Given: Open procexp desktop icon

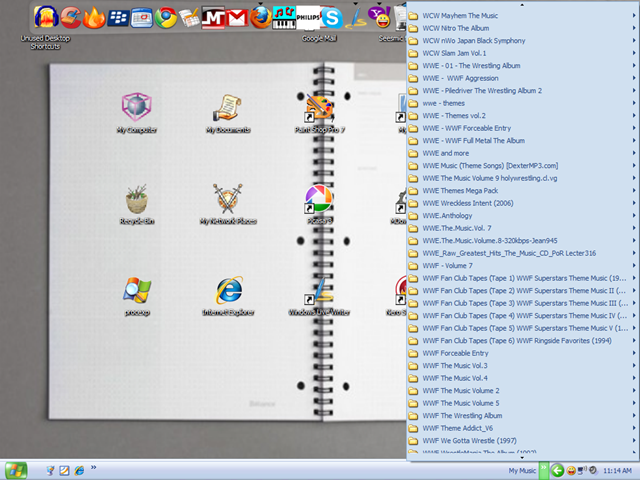Looking at the screenshot, I should click(136, 296).
